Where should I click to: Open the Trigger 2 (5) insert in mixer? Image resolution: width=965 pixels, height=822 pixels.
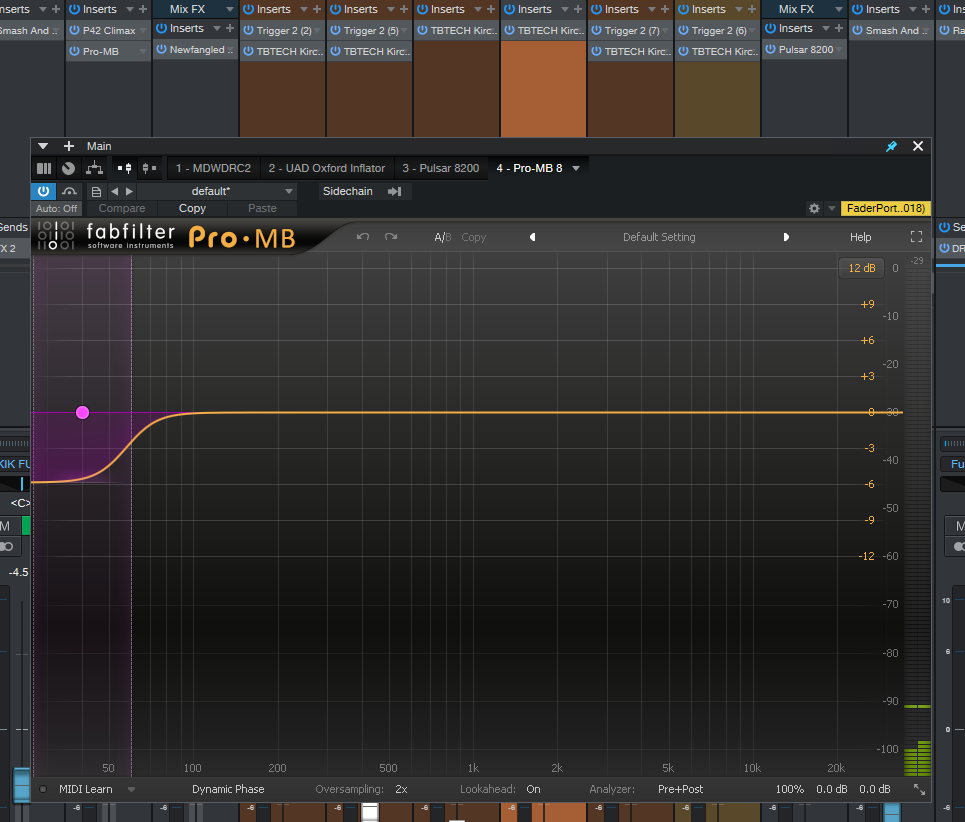370,30
